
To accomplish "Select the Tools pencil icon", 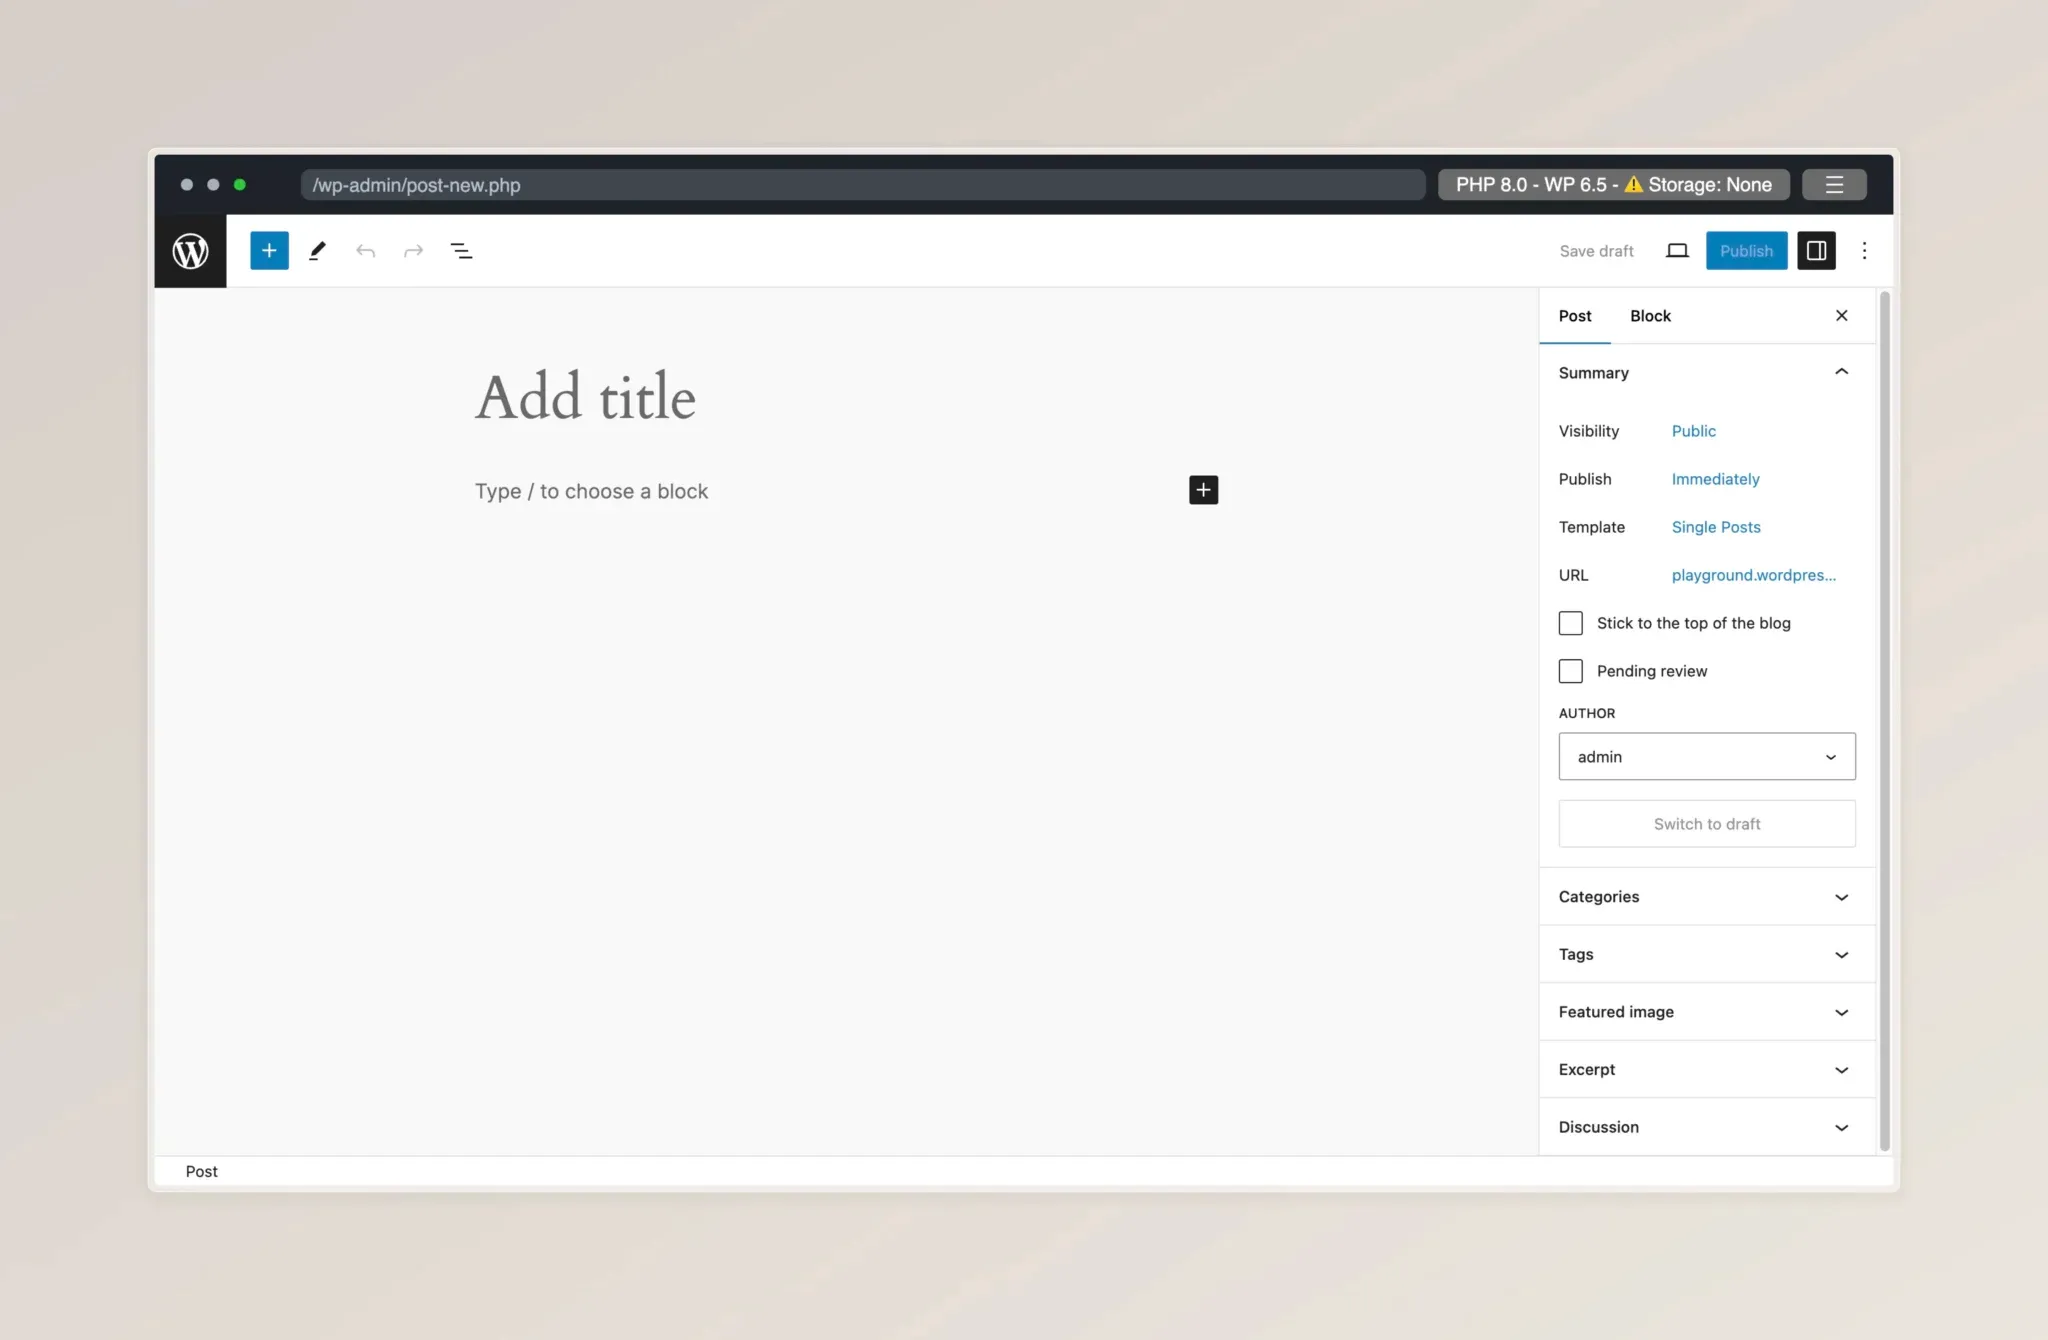I will point(317,251).
